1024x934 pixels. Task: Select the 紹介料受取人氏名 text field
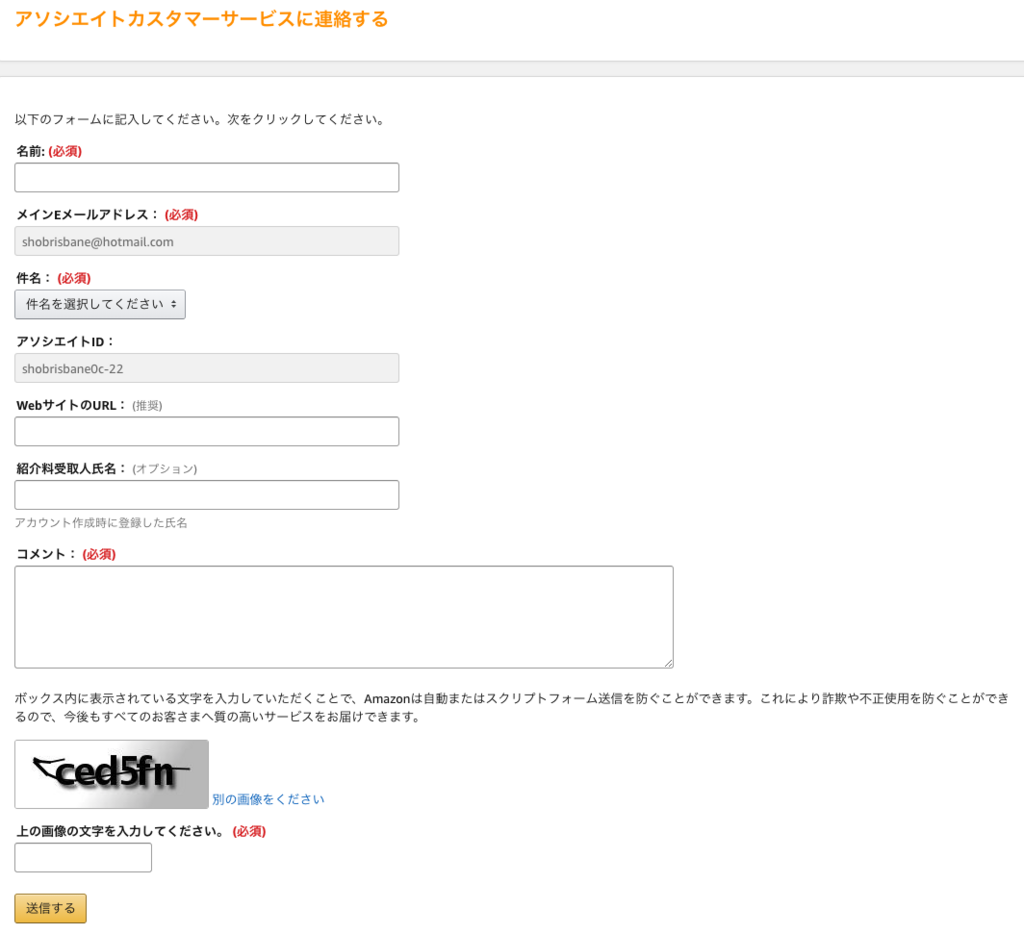pyautogui.click(x=206, y=495)
